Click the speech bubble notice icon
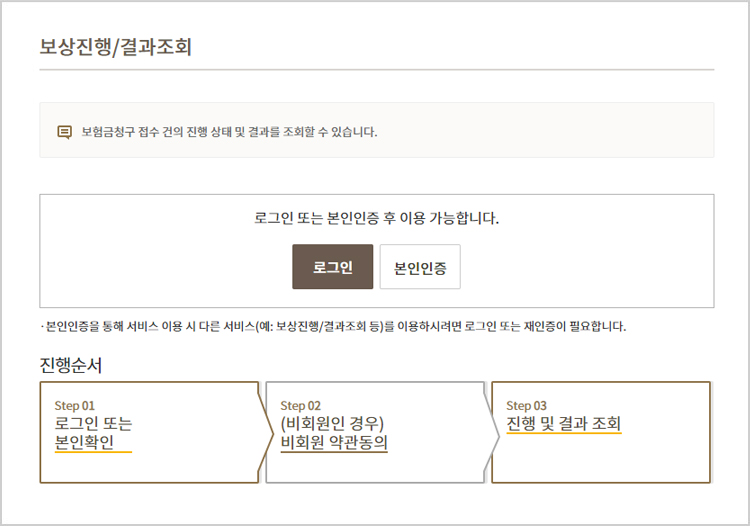Screen dimensions: 750x526 (65, 131)
